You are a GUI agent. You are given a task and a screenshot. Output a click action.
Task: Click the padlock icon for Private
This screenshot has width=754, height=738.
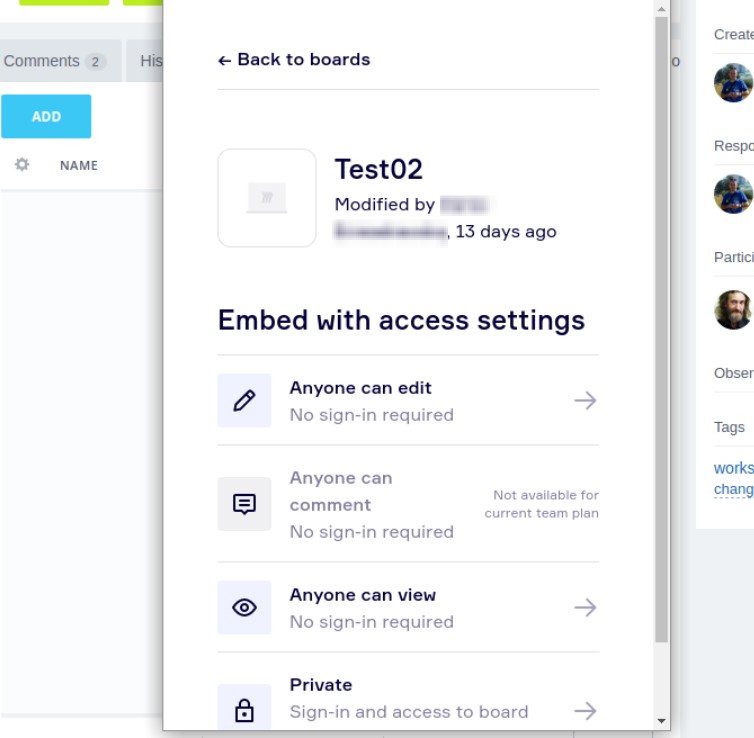coord(244,710)
